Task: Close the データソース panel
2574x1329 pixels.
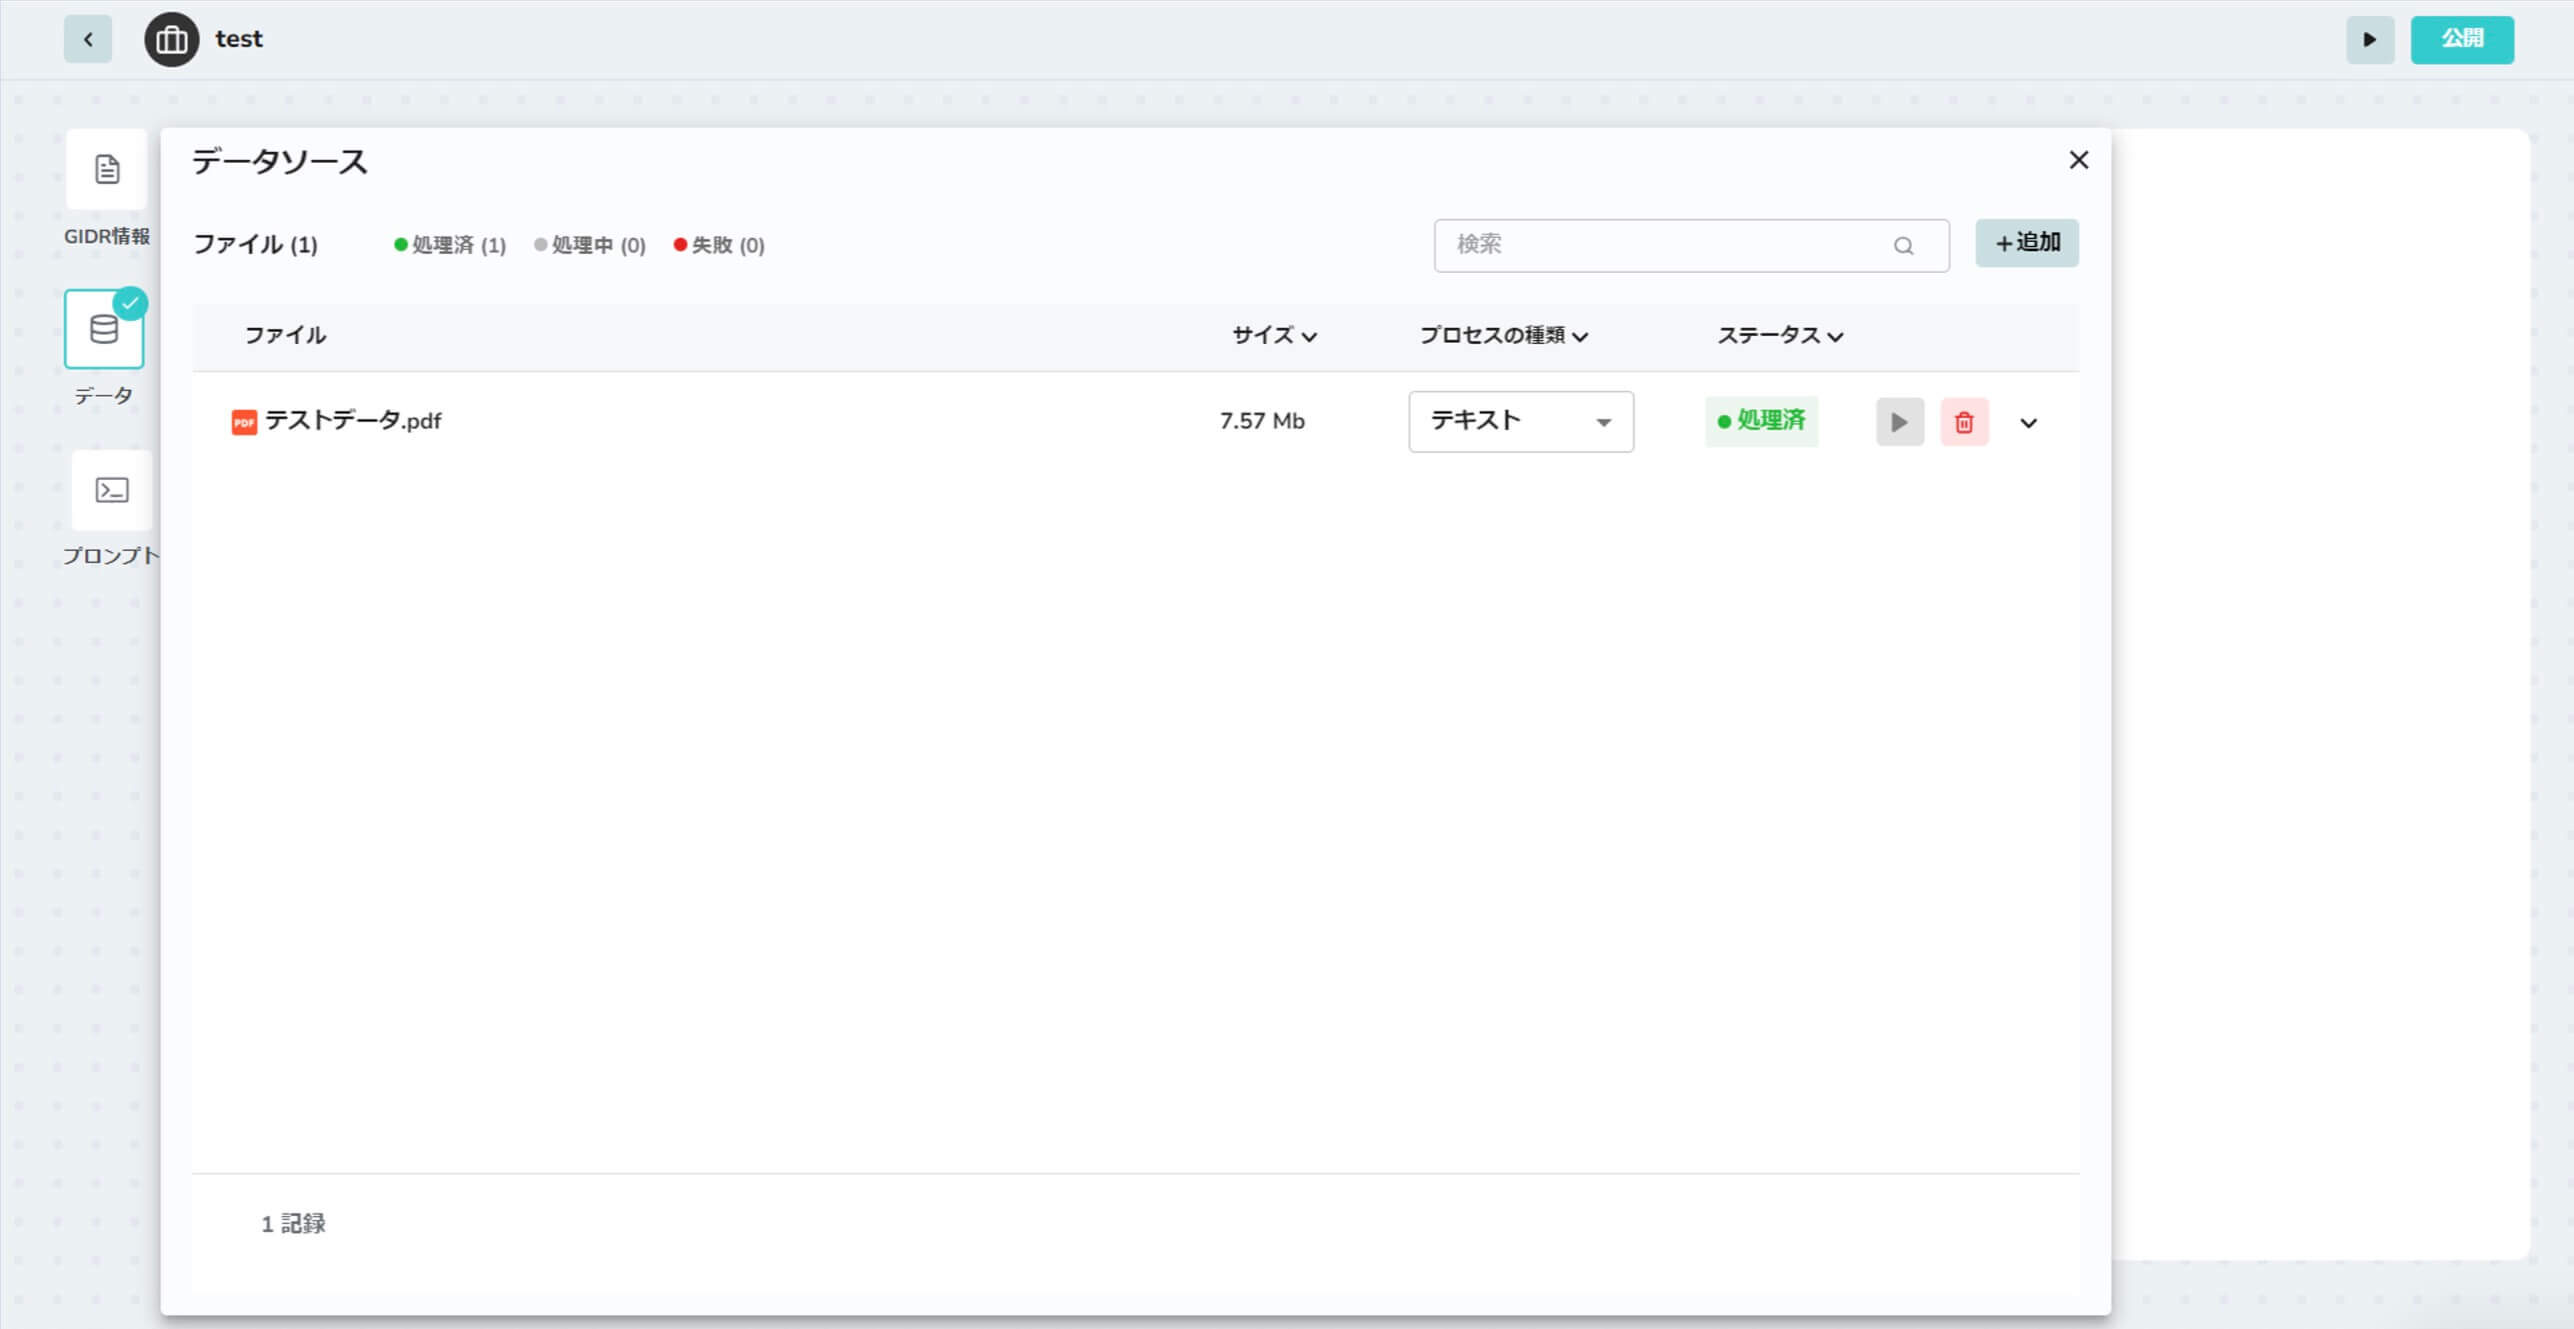Action: point(2078,160)
